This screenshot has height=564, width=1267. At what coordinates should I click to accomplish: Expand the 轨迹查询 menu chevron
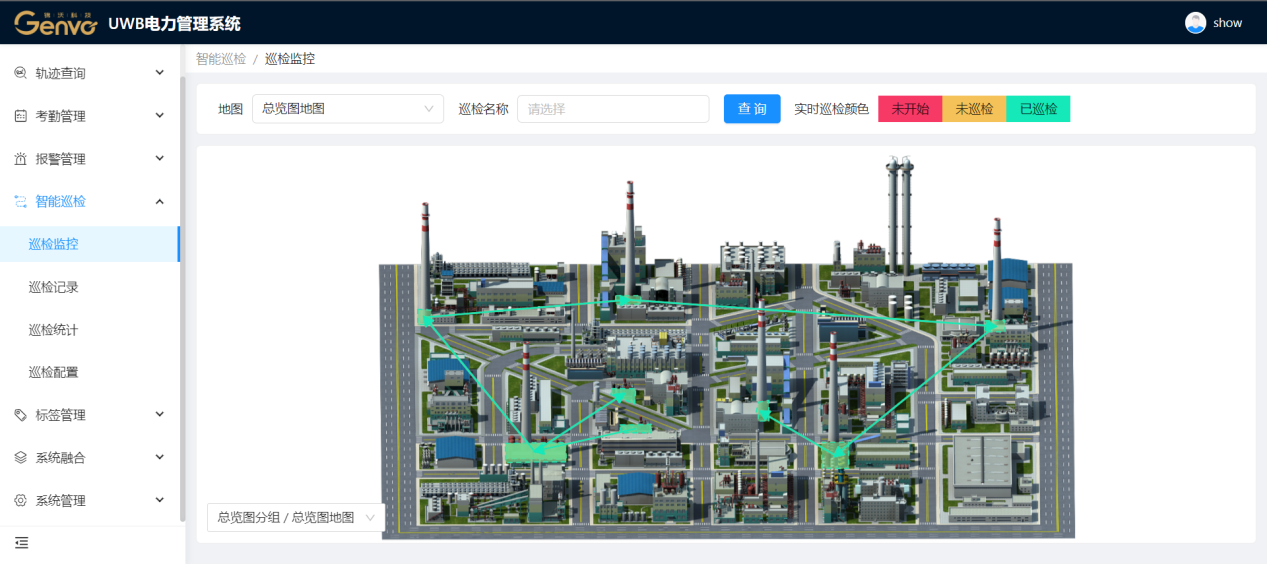click(x=160, y=73)
